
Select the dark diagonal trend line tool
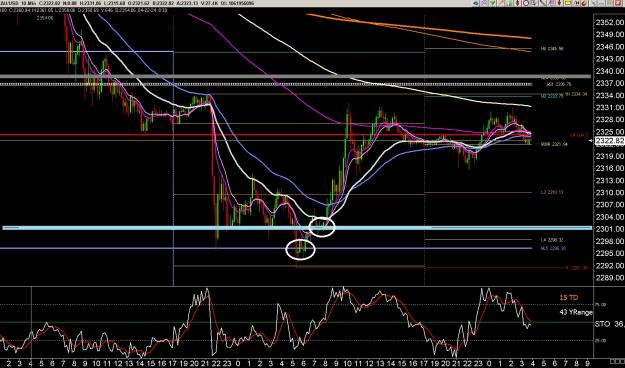click(543, 3)
